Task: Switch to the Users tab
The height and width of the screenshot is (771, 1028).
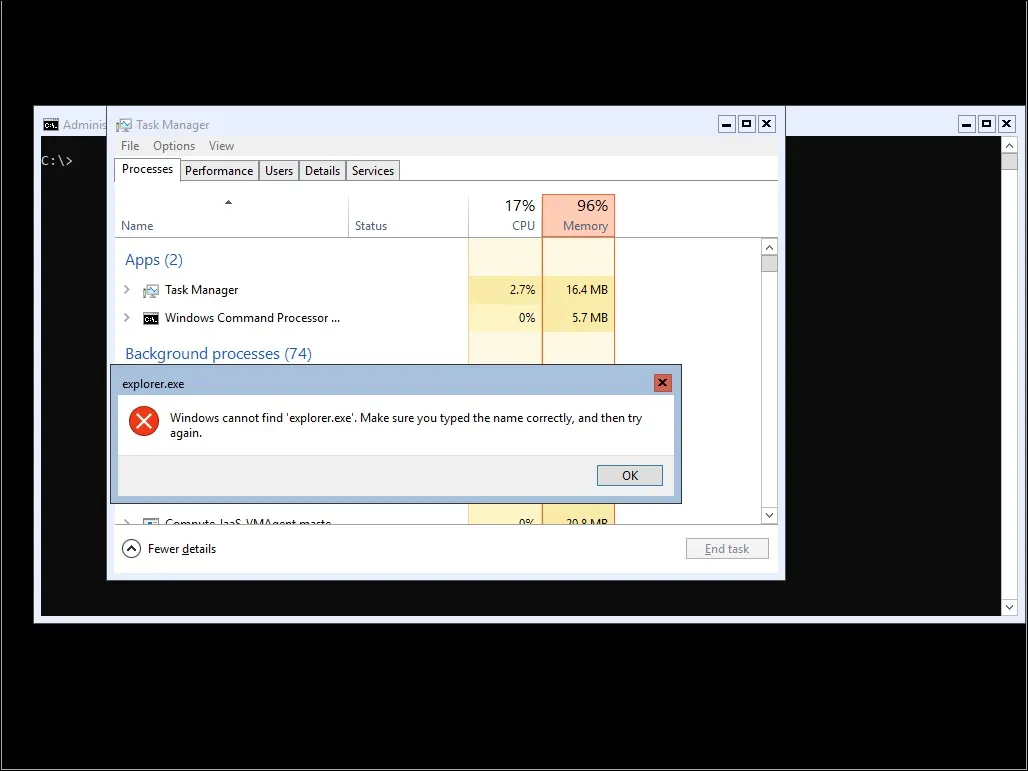Action: coord(279,170)
